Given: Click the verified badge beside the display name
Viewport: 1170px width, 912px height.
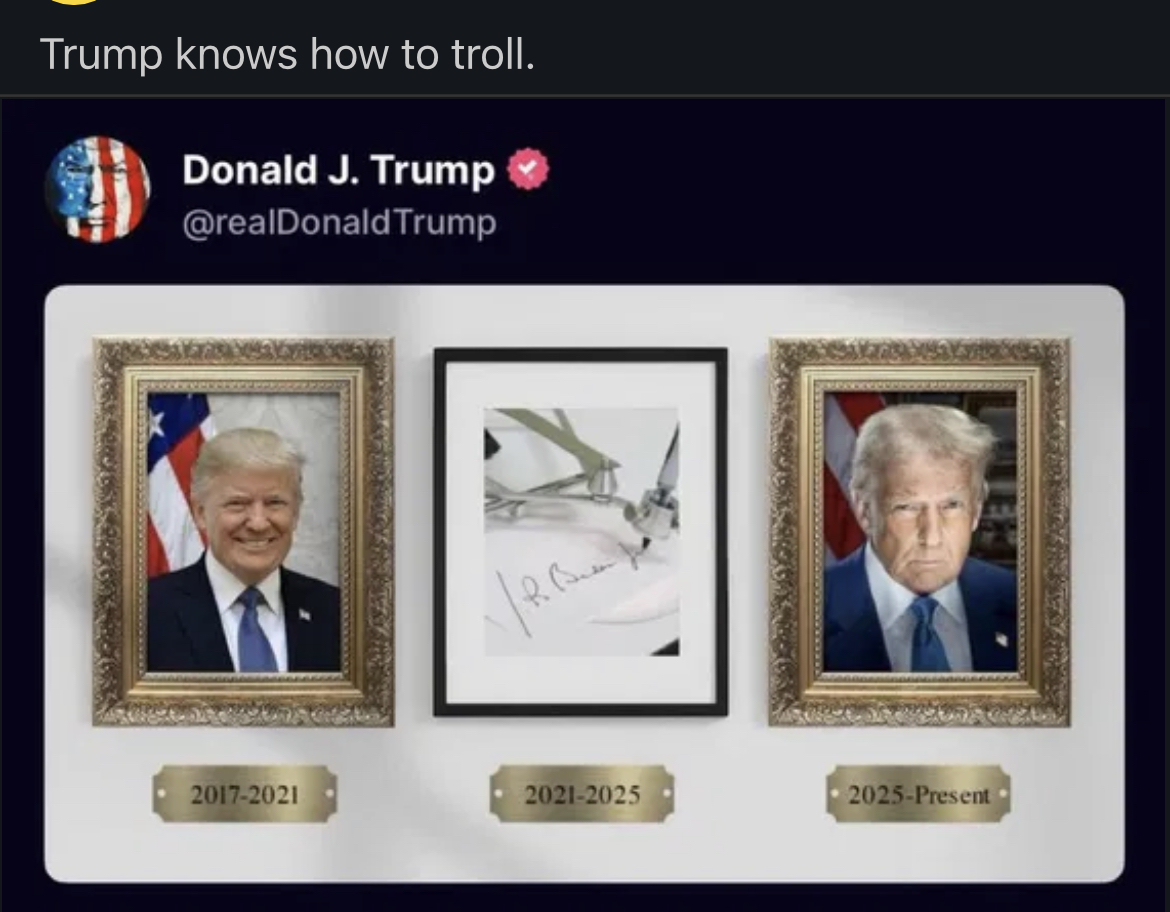Looking at the screenshot, I should pos(528,169).
